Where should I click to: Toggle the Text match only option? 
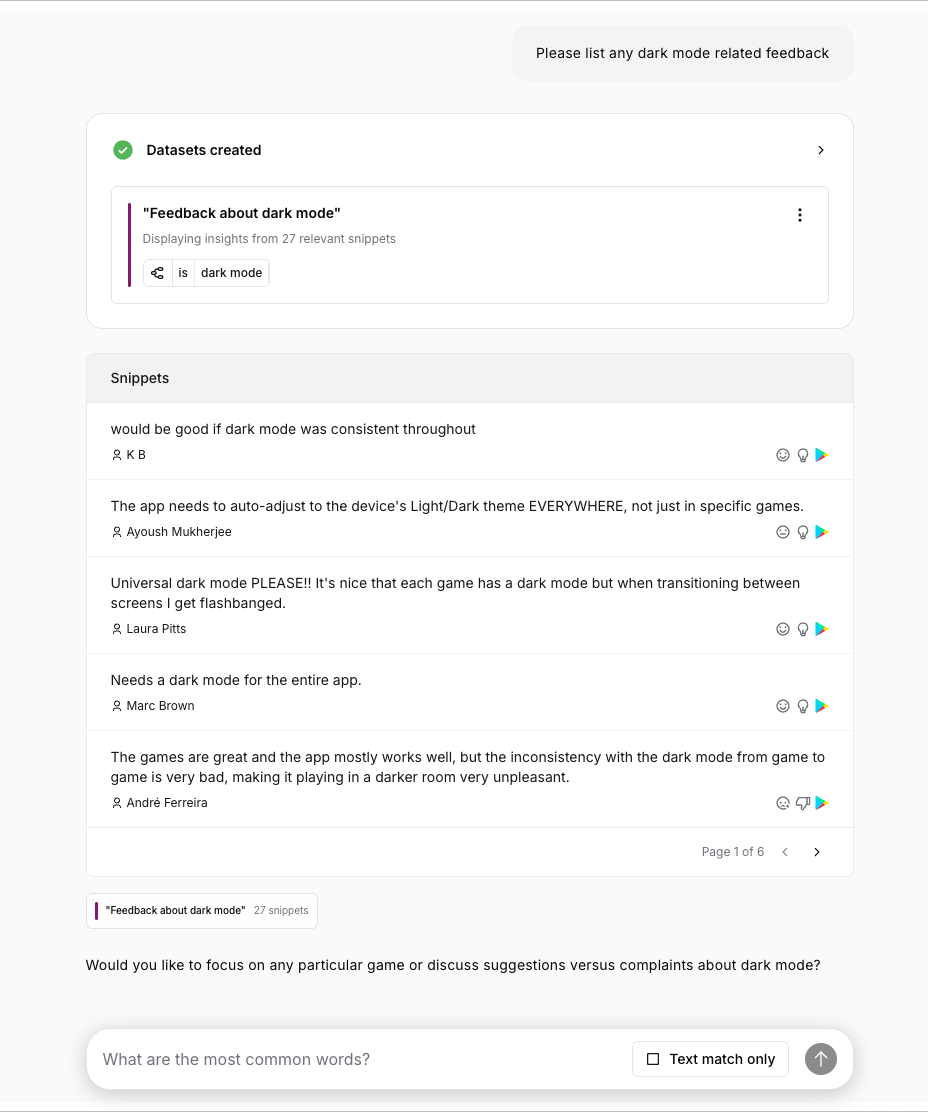click(x=710, y=1059)
